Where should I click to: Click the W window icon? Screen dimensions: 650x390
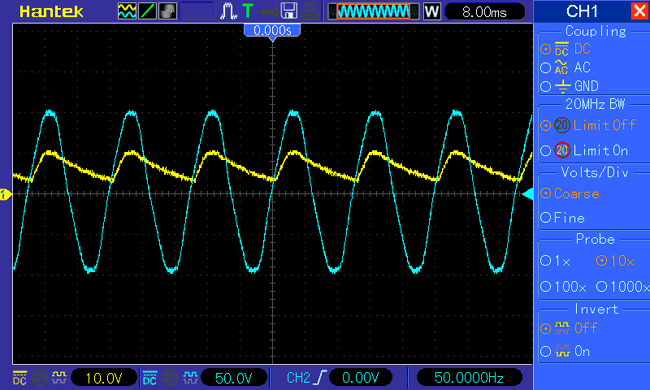[432, 11]
